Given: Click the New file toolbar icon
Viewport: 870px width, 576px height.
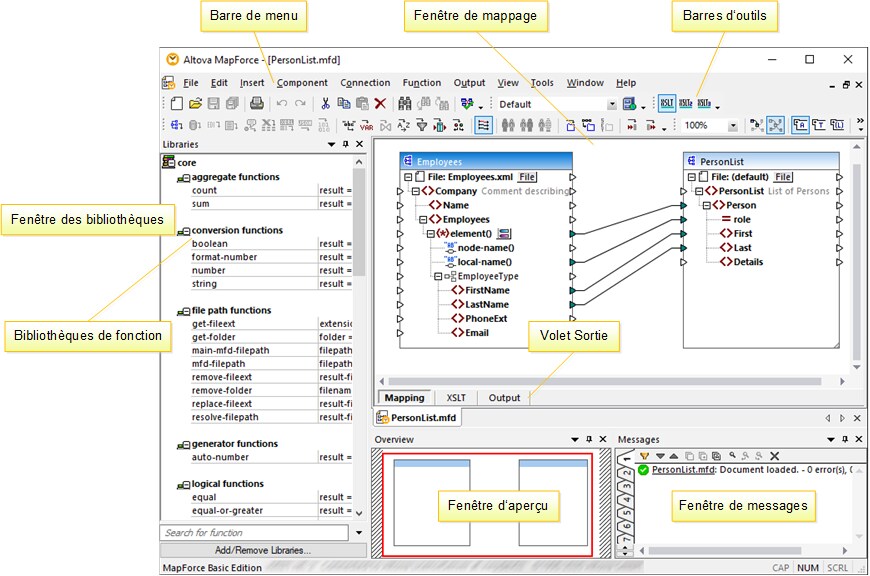Looking at the screenshot, I should coord(177,103).
